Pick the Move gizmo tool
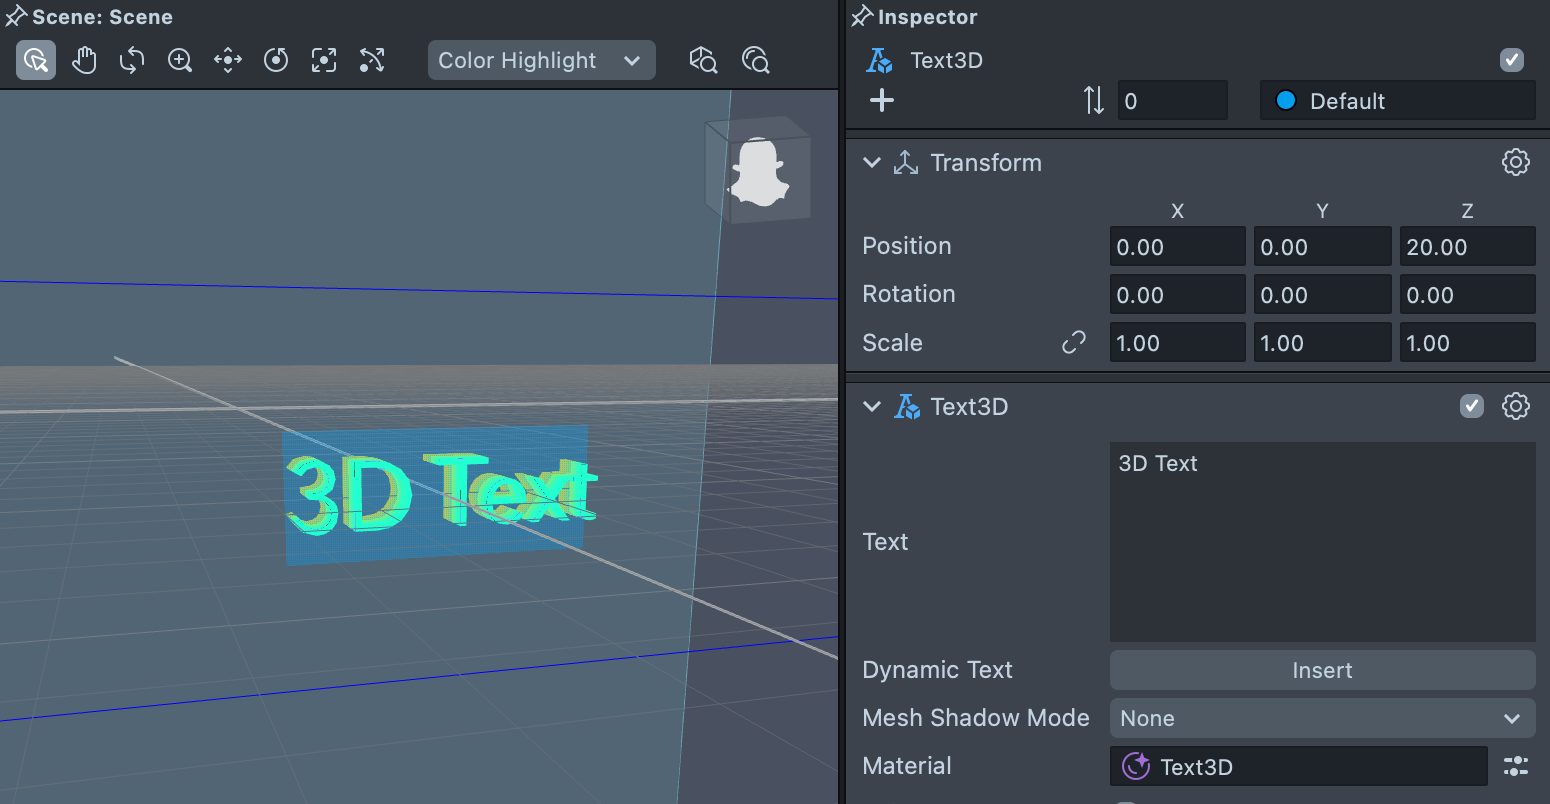 point(228,61)
